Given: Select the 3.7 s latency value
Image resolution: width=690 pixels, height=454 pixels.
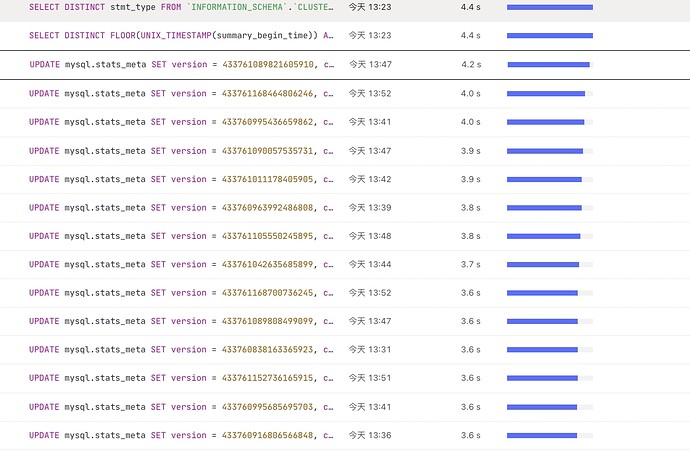Looking at the screenshot, I should coord(471,265).
